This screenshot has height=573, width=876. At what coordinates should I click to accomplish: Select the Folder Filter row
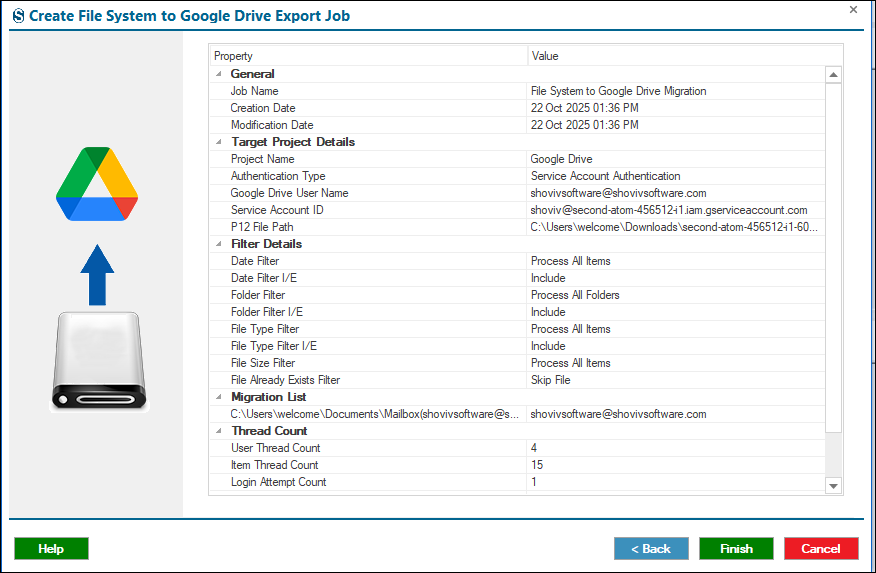(x=517, y=295)
